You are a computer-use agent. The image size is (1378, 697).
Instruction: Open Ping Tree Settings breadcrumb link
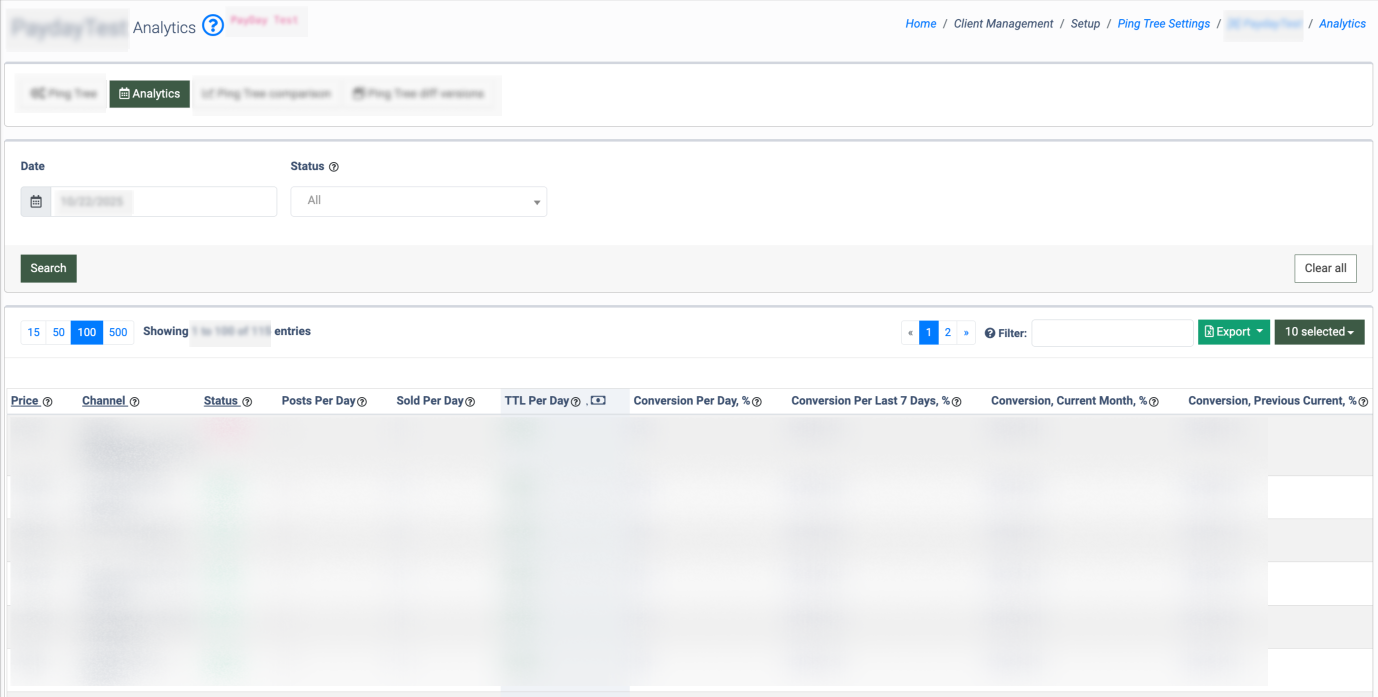pyautogui.click(x=1163, y=24)
